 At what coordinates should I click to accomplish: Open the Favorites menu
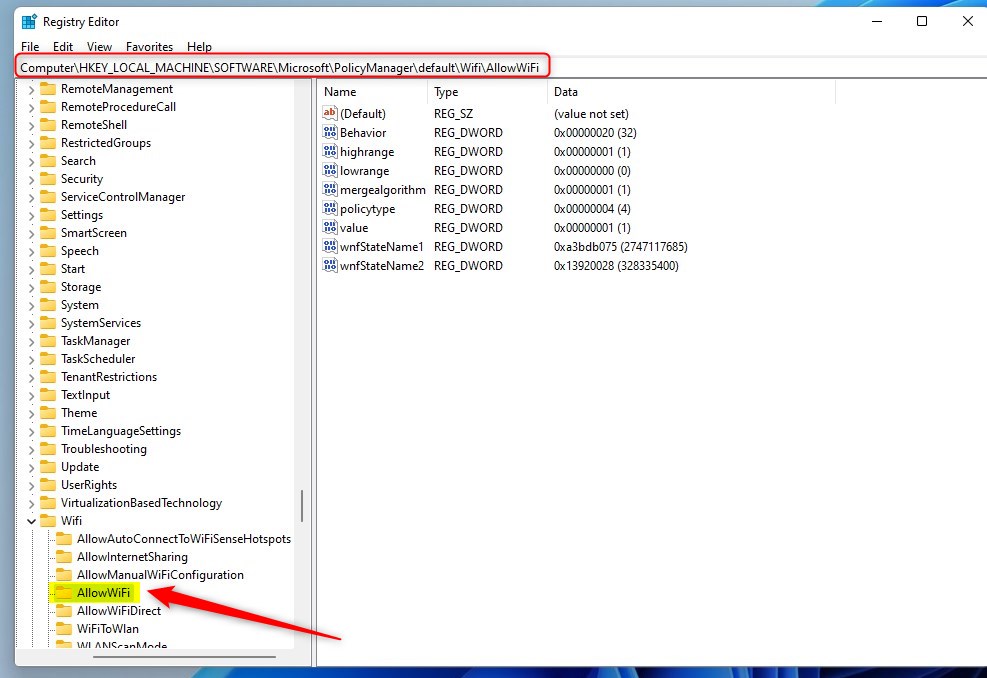click(149, 47)
